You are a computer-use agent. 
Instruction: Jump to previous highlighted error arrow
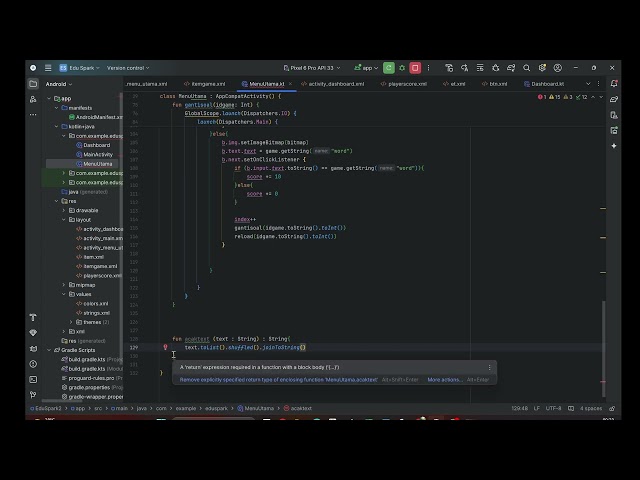pos(593,97)
